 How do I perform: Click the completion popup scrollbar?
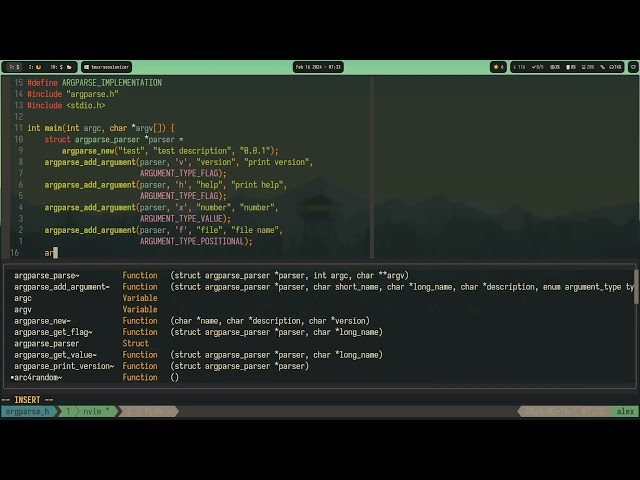click(636, 287)
